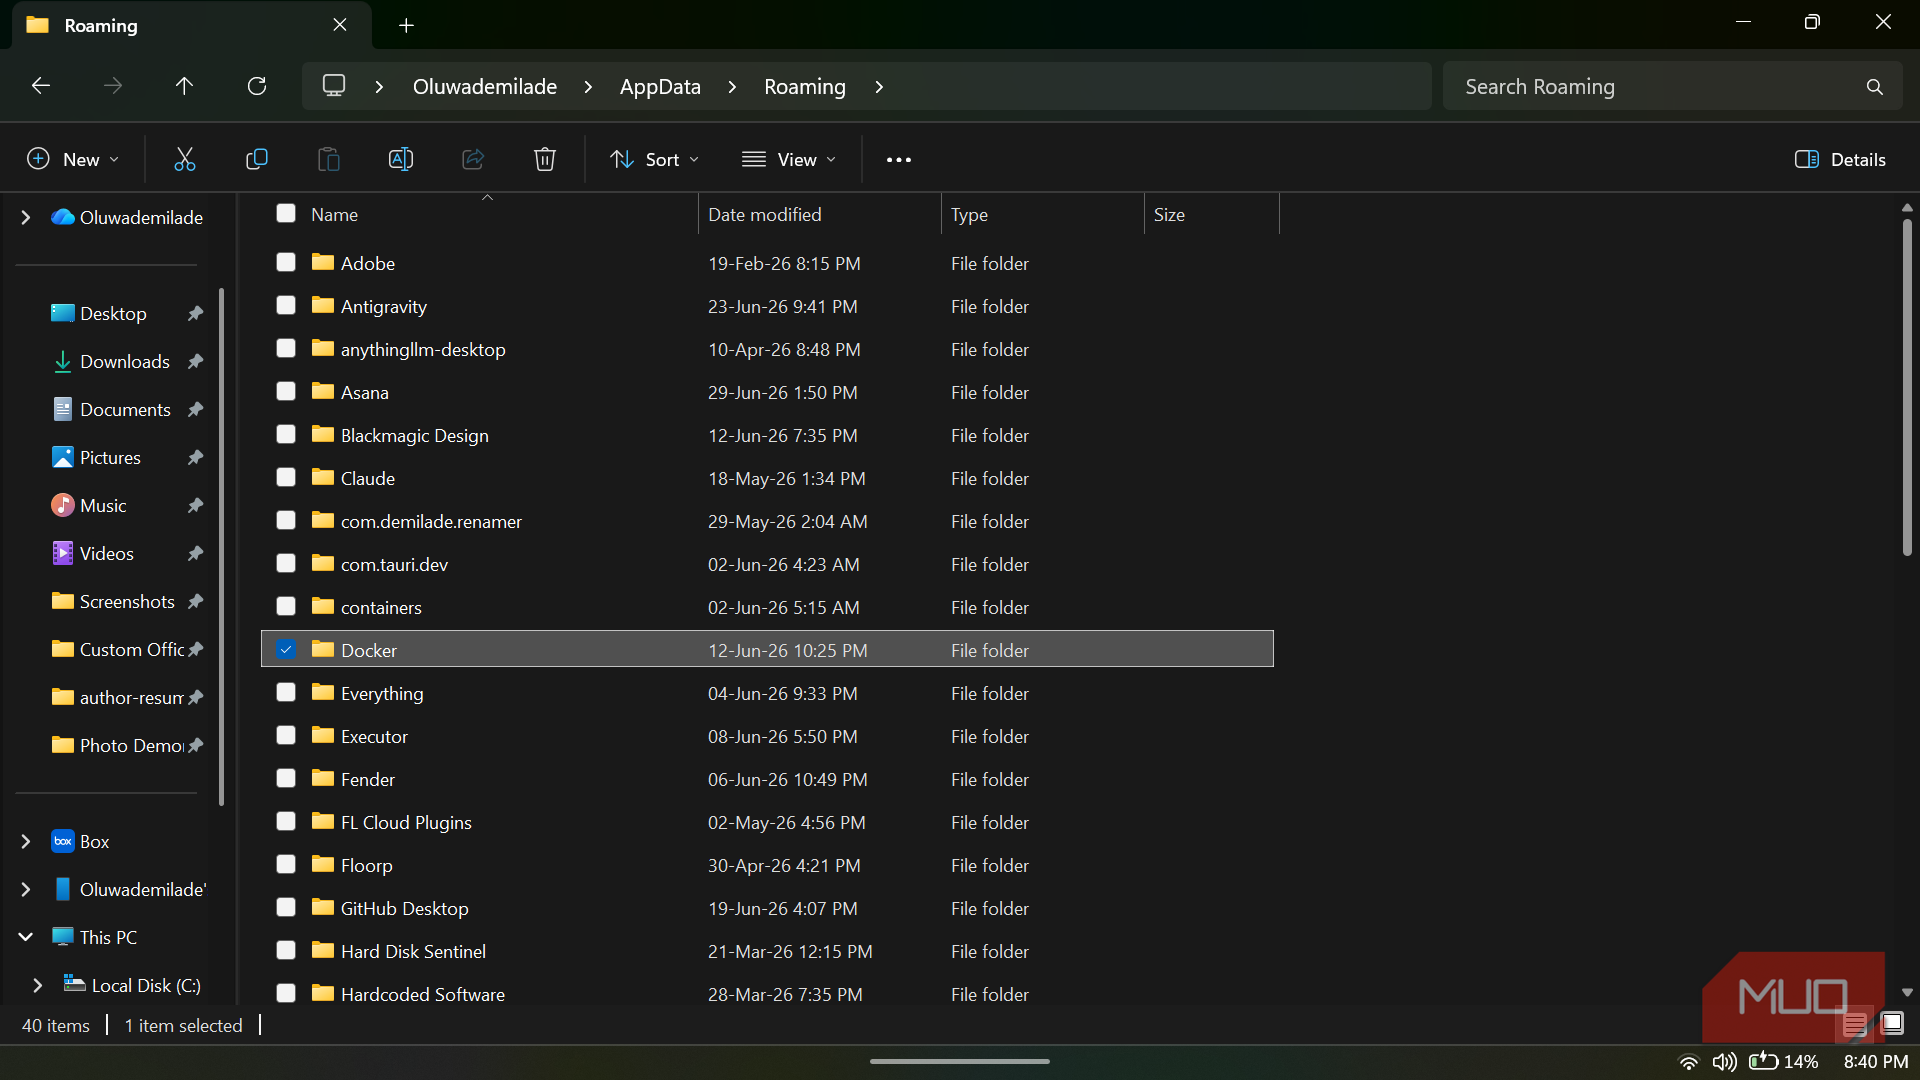Open the New dropdown menu
The width and height of the screenshot is (1920, 1080).
tap(74, 159)
